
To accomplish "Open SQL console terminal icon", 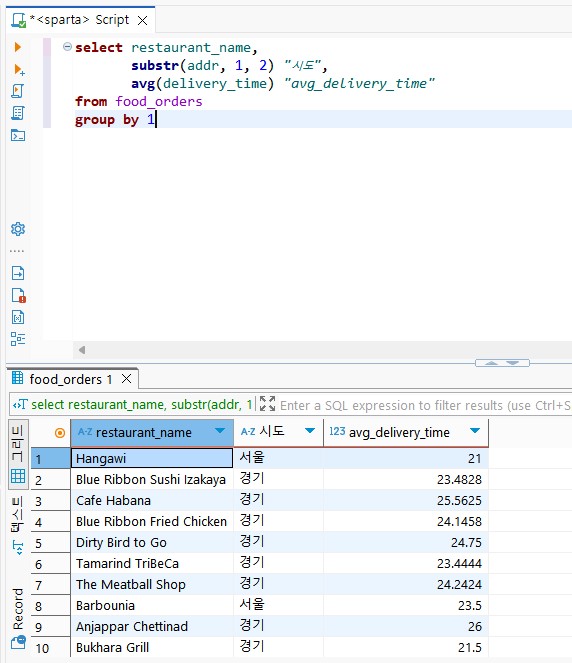I will [x=18, y=135].
